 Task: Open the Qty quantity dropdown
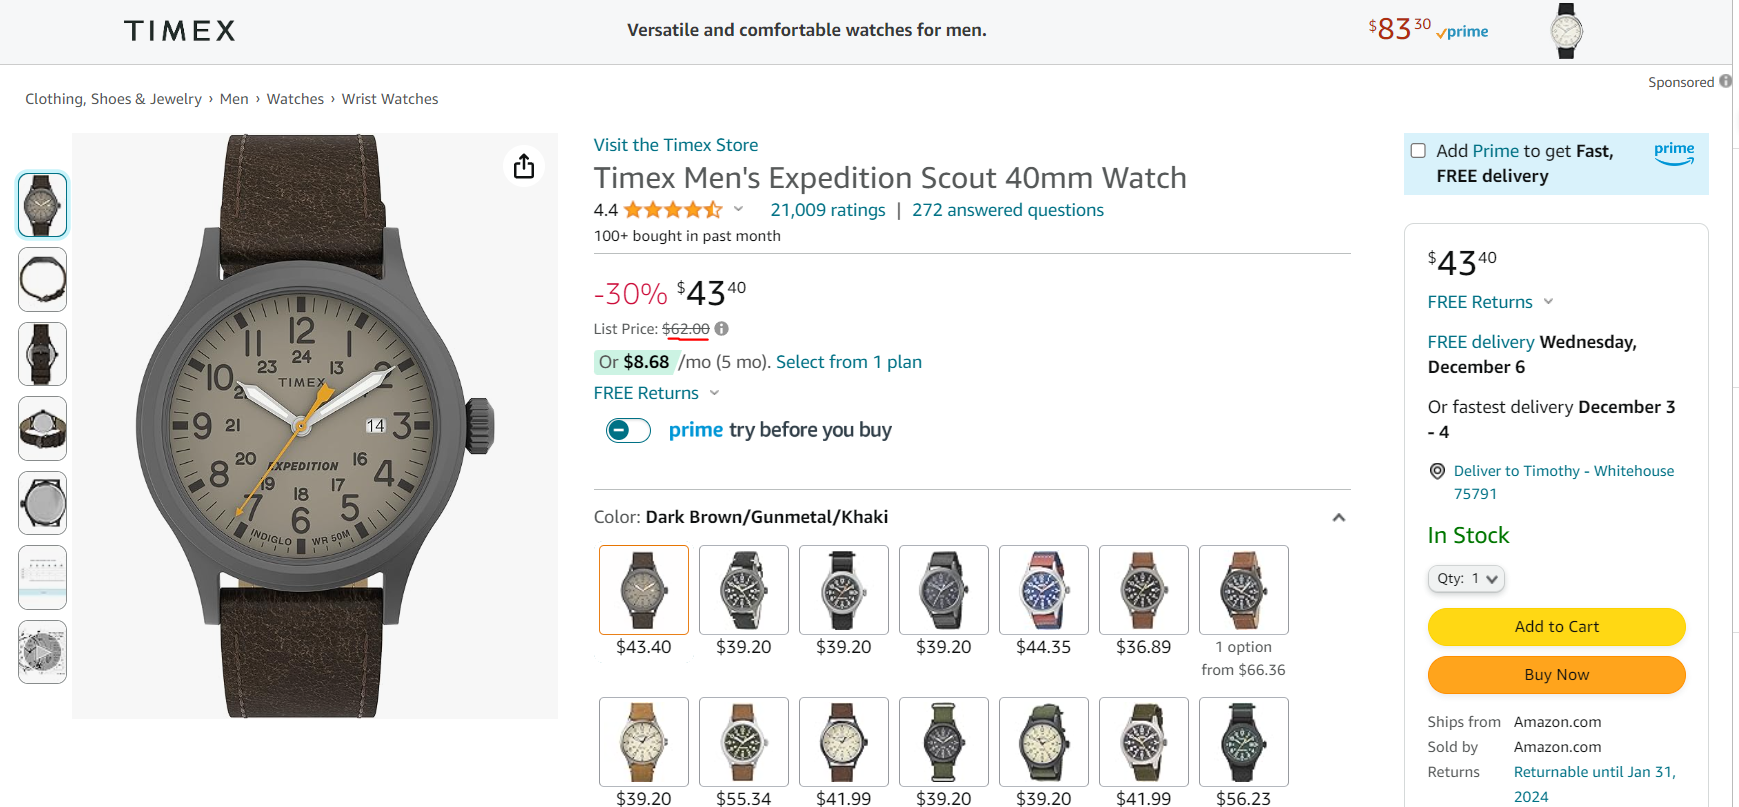coord(1466,579)
